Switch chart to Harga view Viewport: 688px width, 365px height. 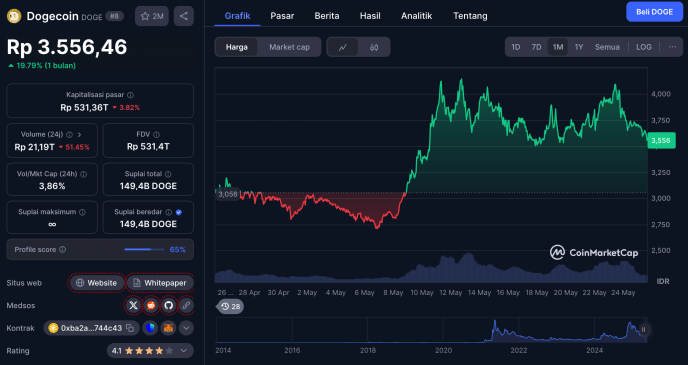(236, 47)
